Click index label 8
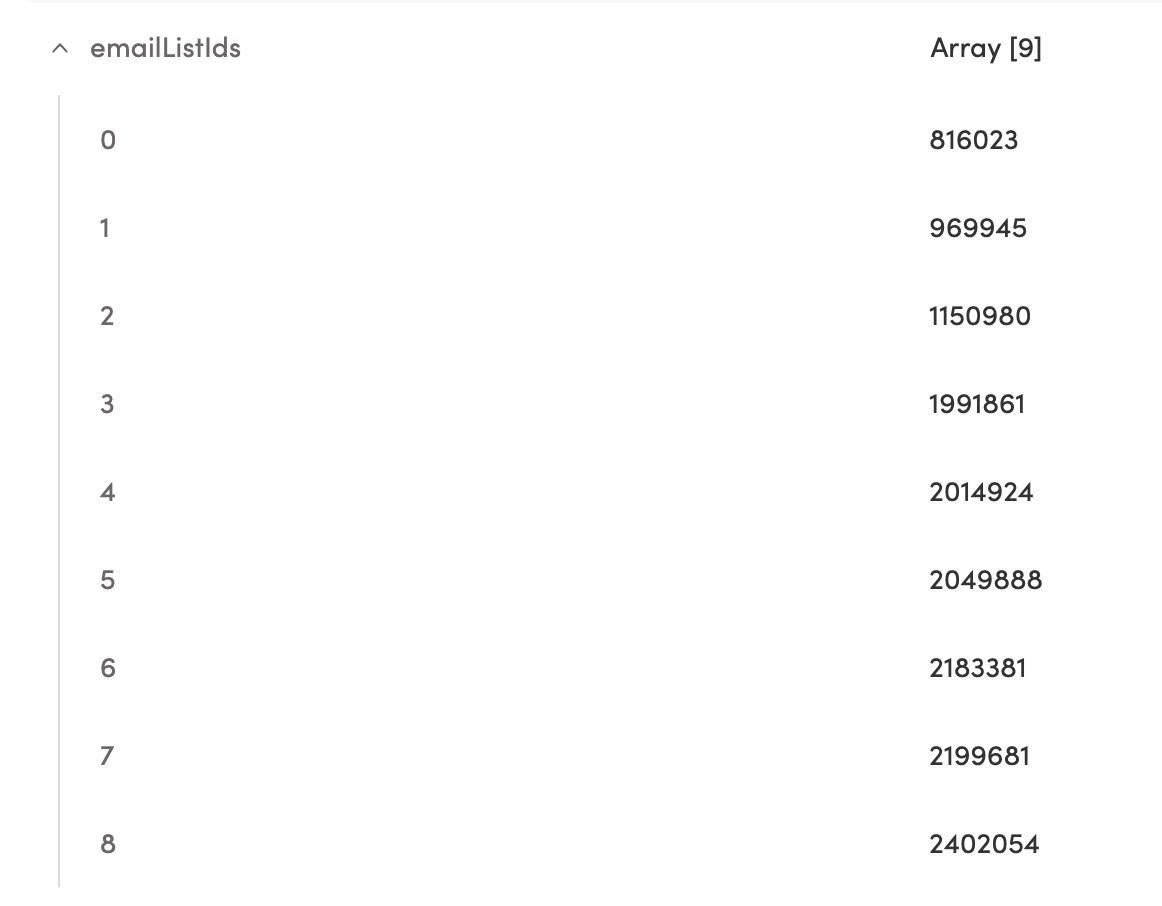1162x906 pixels. 106,844
